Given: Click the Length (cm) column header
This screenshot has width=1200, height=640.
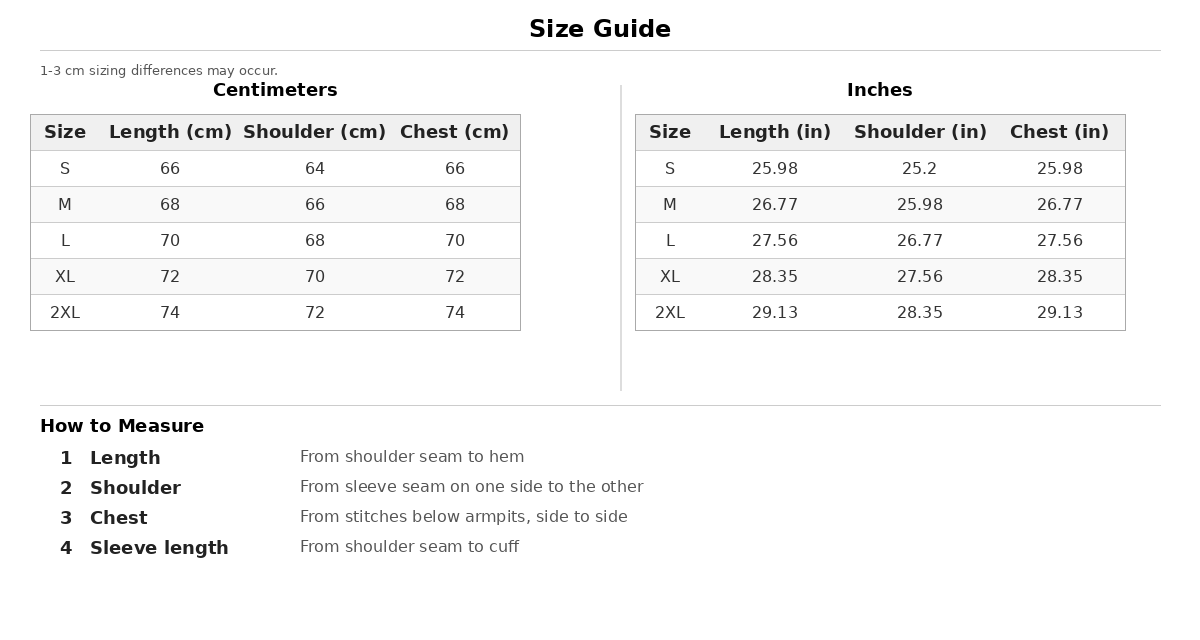Looking at the screenshot, I should [170, 132].
